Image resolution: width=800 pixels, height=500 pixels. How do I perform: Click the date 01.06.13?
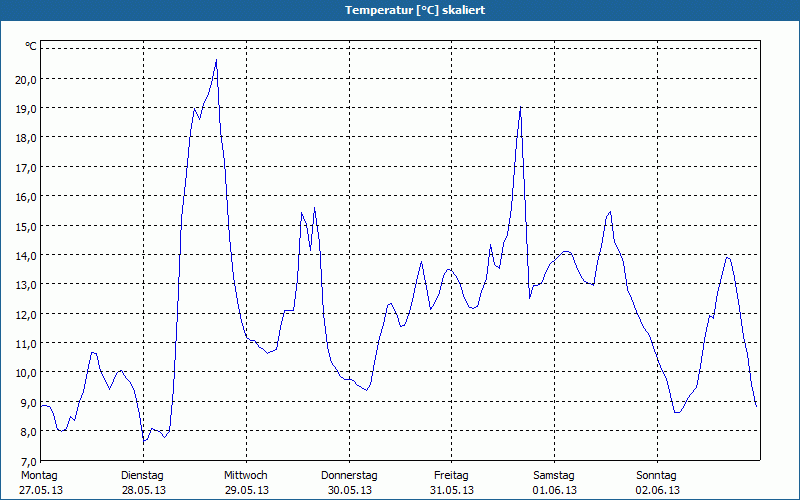[555, 490]
